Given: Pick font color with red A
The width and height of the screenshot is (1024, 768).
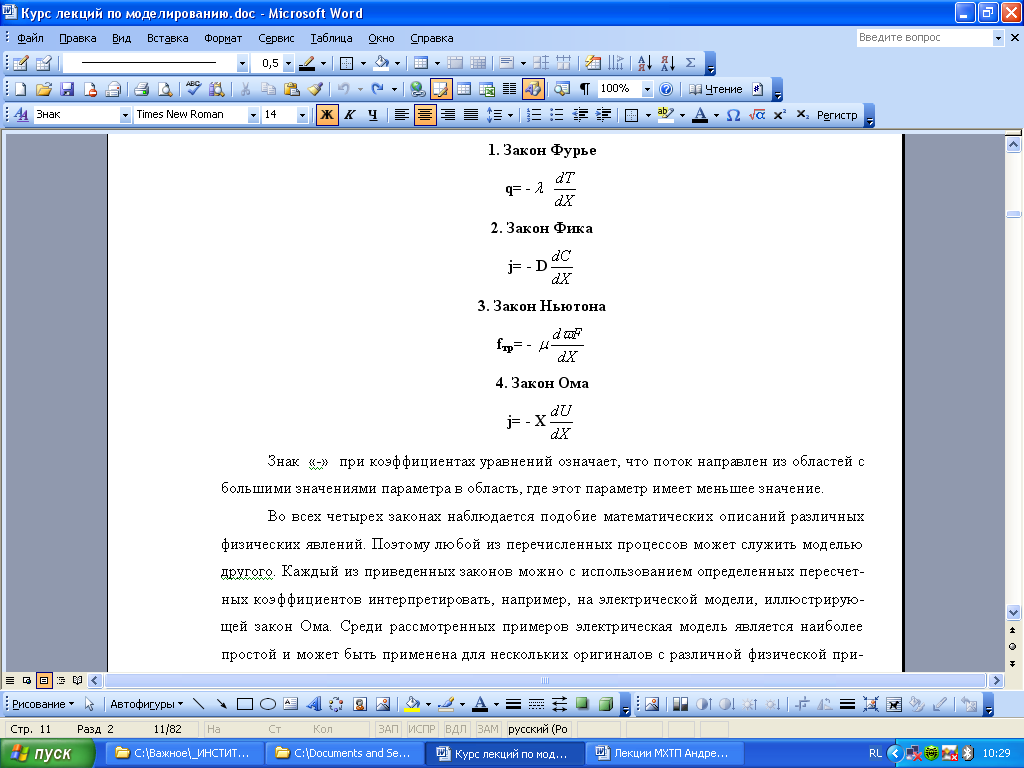Looking at the screenshot, I should point(700,115).
